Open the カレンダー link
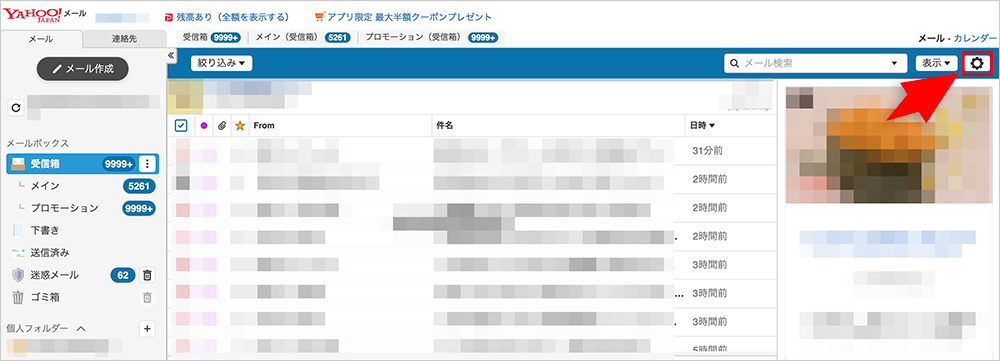The image size is (1000, 361). tap(975, 39)
